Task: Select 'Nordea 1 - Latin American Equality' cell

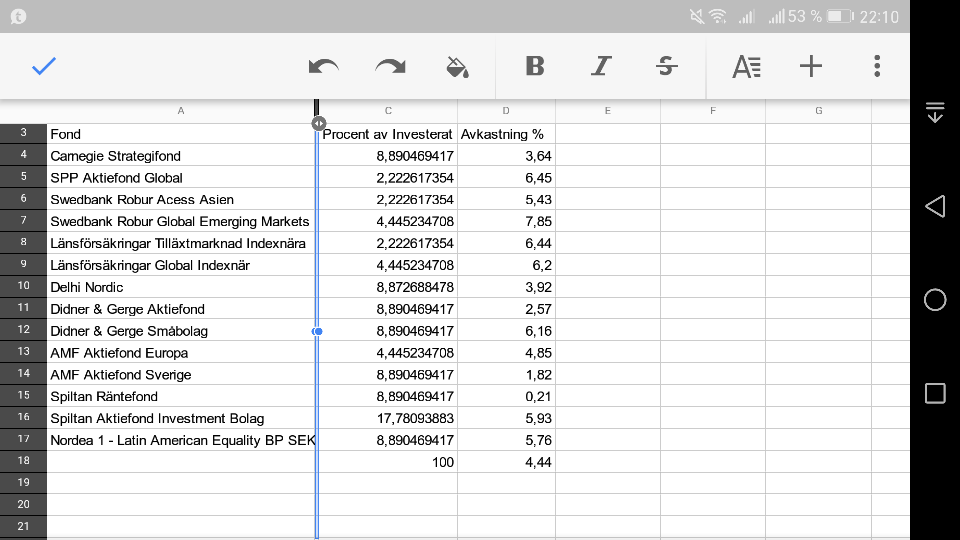Action: (181, 440)
